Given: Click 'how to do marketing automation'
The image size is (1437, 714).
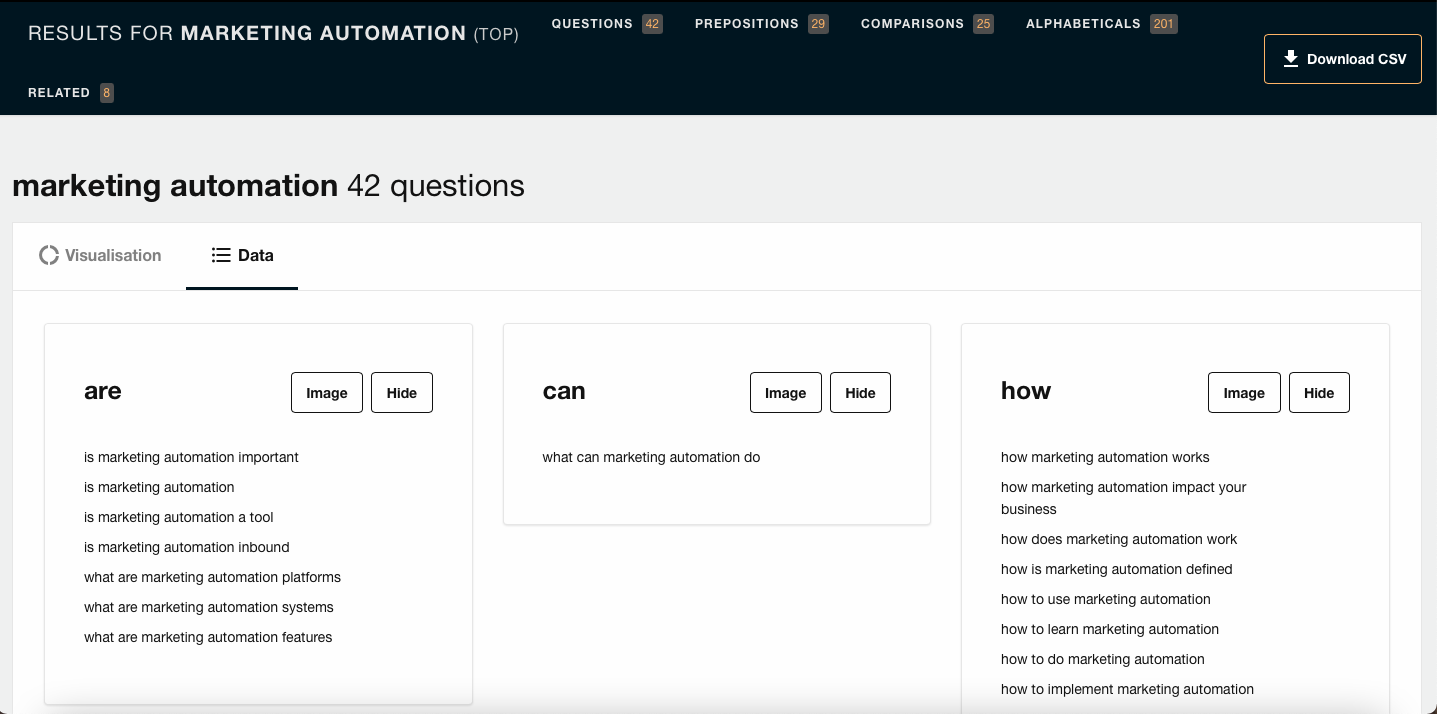Looking at the screenshot, I should tap(1103, 659).
